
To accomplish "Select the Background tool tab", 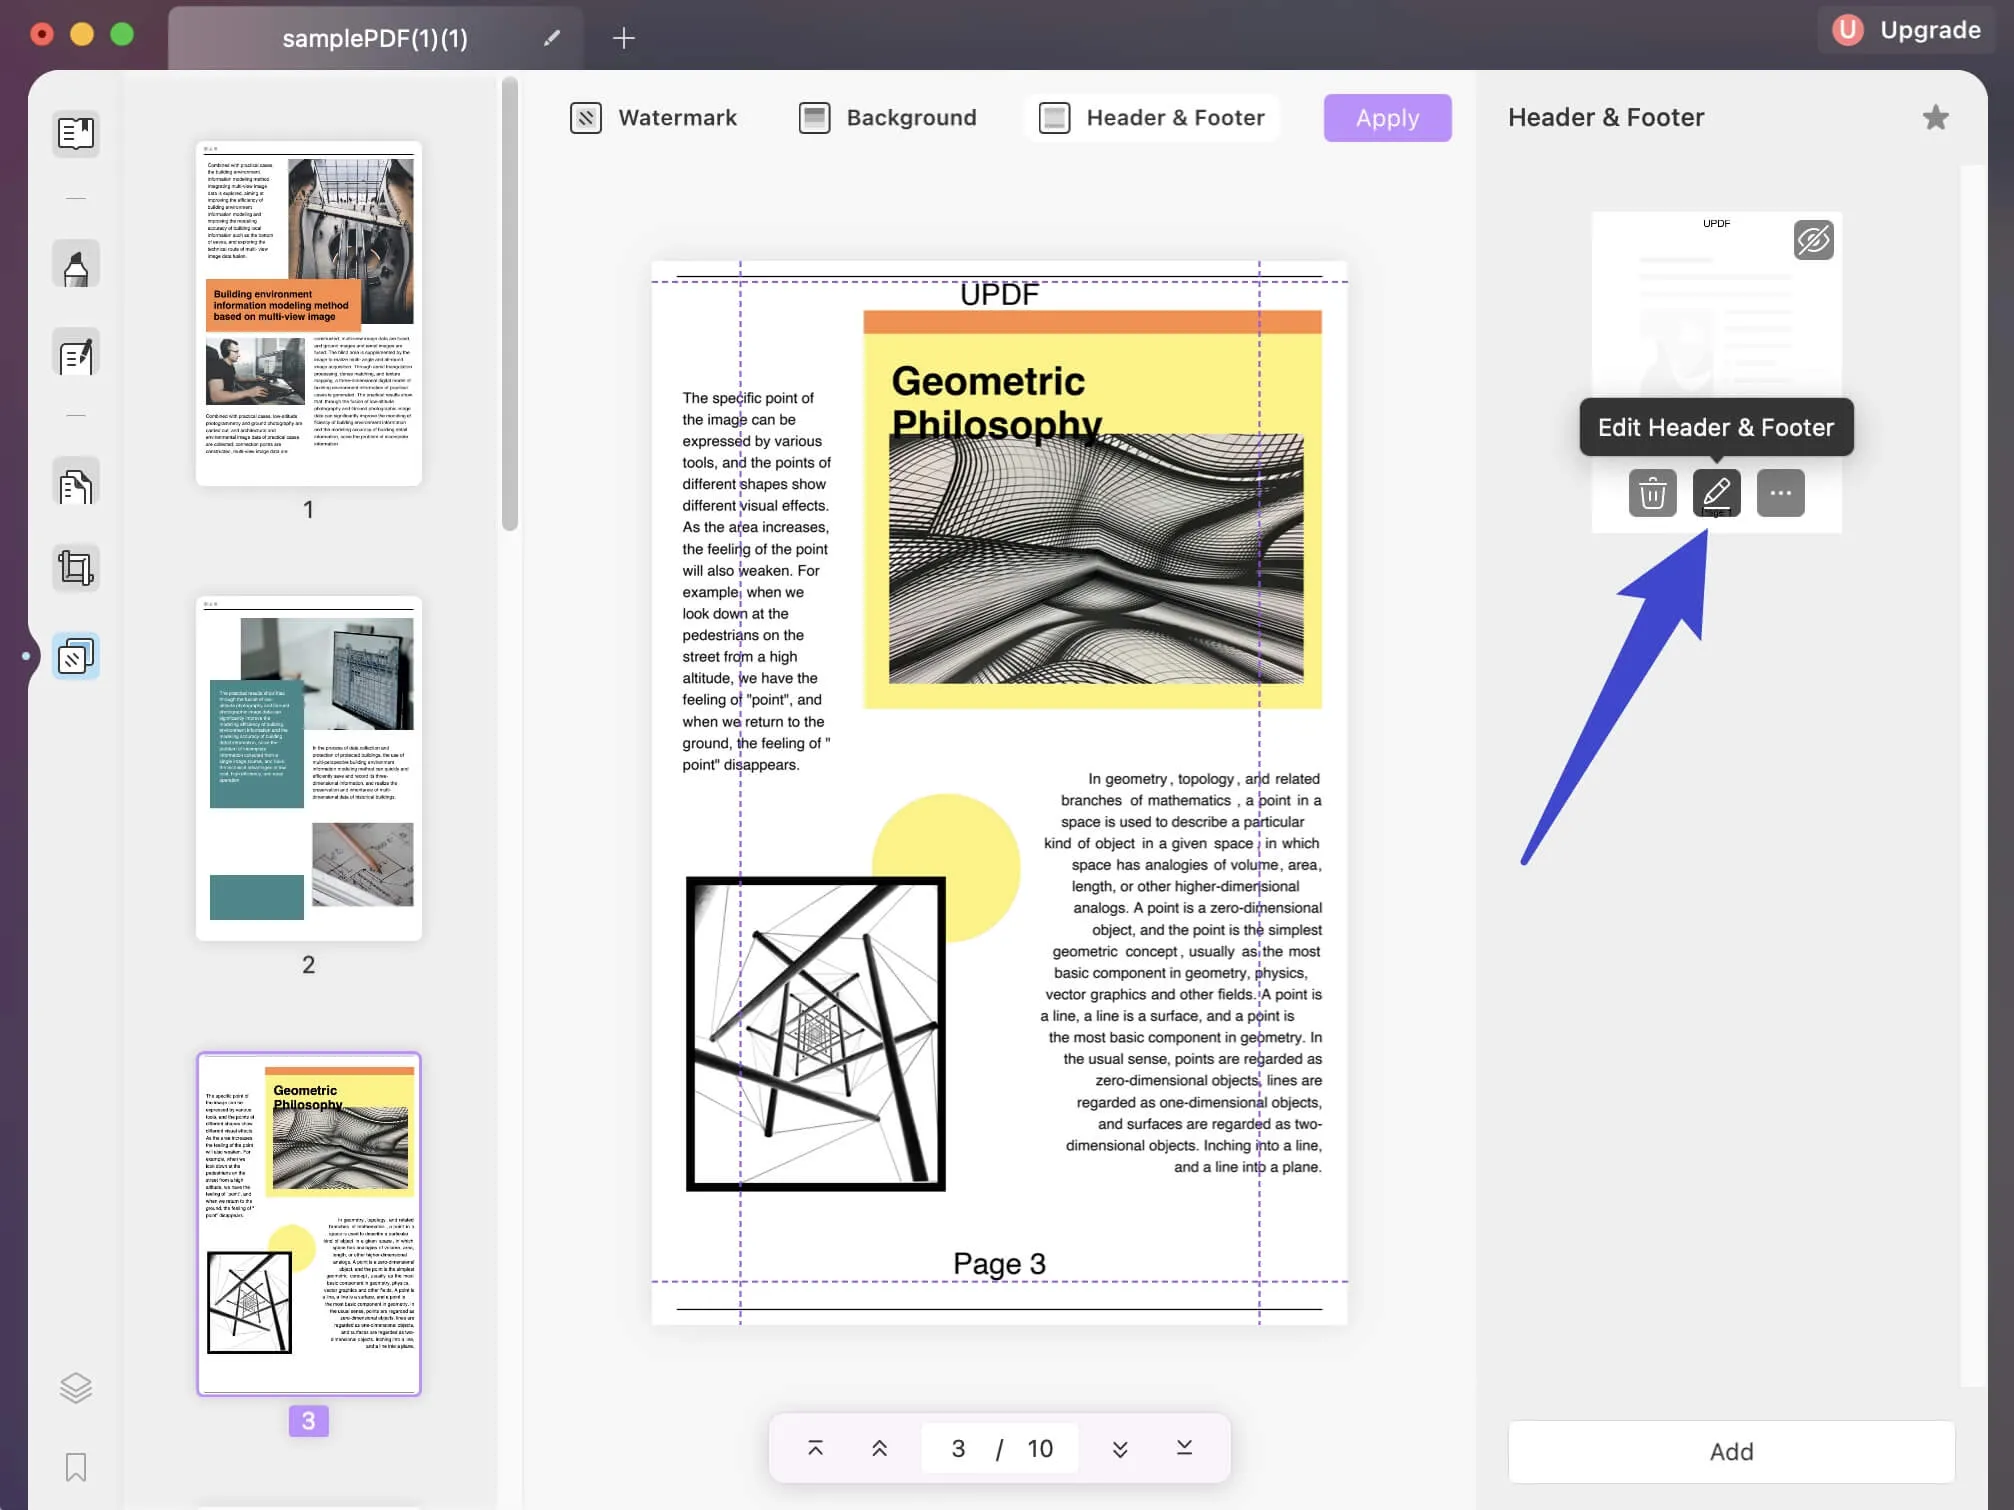I will pos(912,116).
